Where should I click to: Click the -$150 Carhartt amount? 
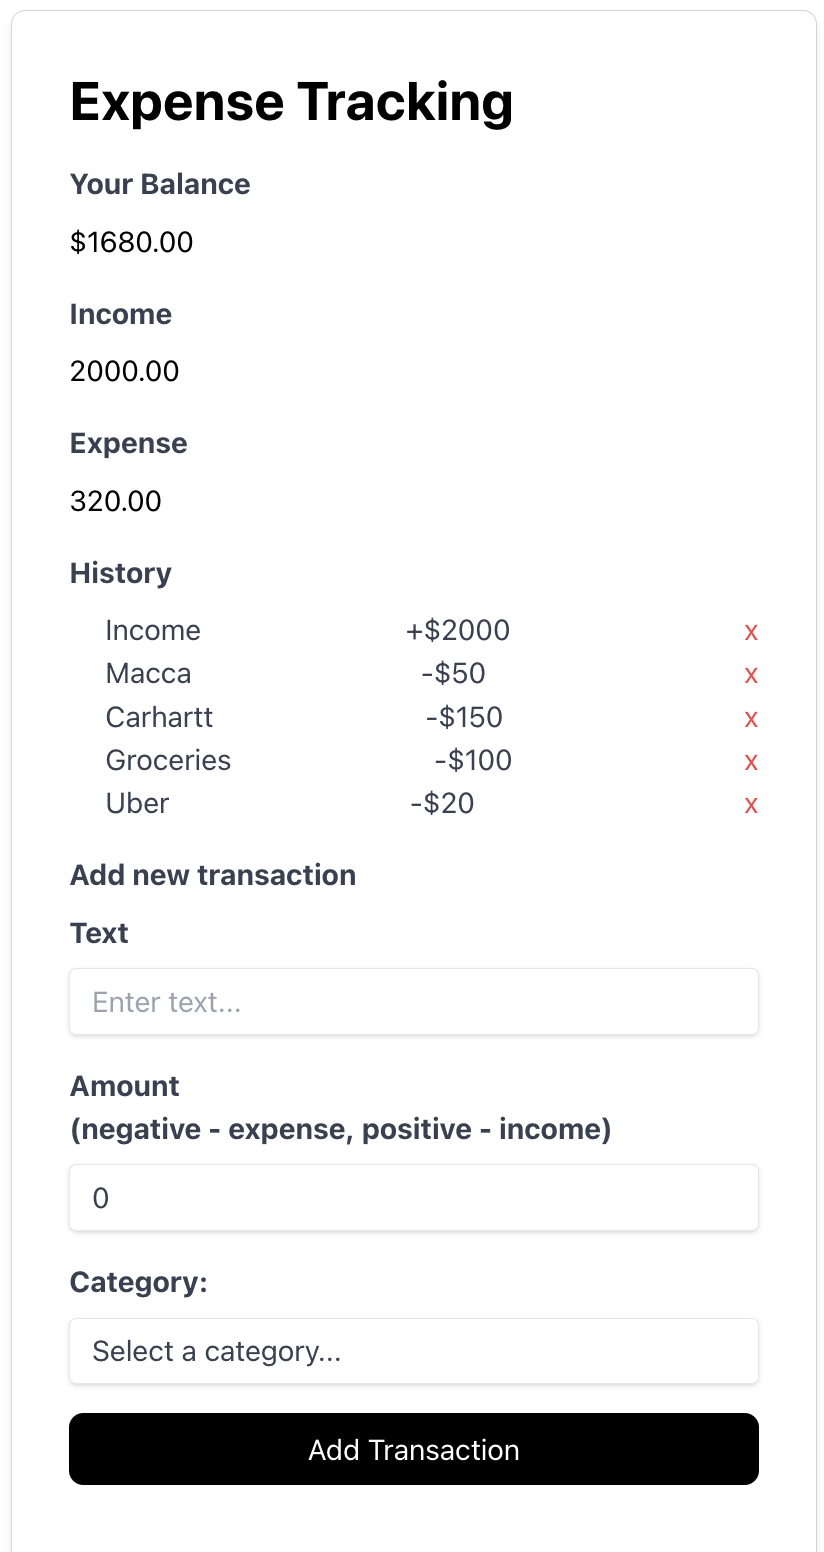[x=463, y=717]
